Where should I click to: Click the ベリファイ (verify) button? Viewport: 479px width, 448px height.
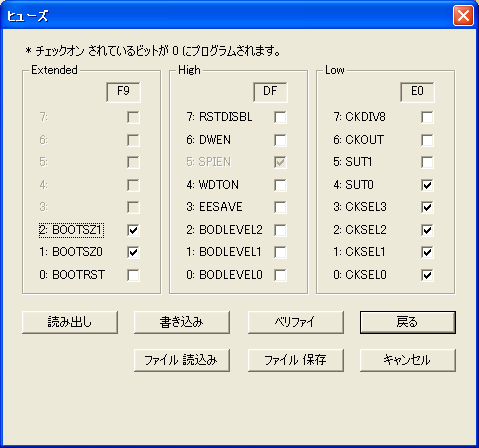coord(296,322)
